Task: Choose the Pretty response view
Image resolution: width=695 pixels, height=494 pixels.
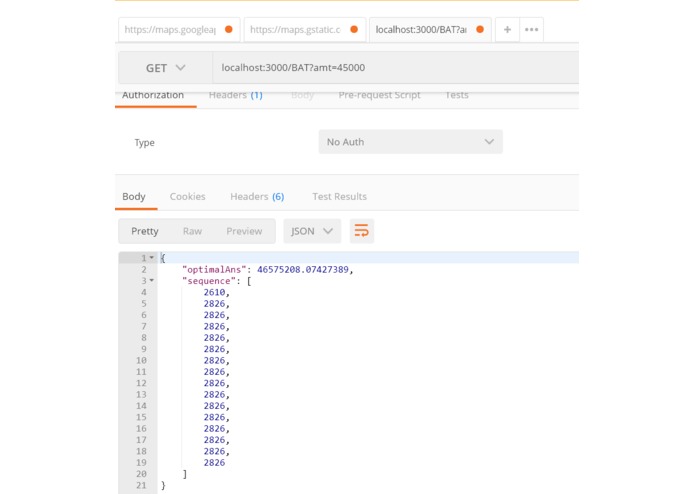Action: point(144,231)
